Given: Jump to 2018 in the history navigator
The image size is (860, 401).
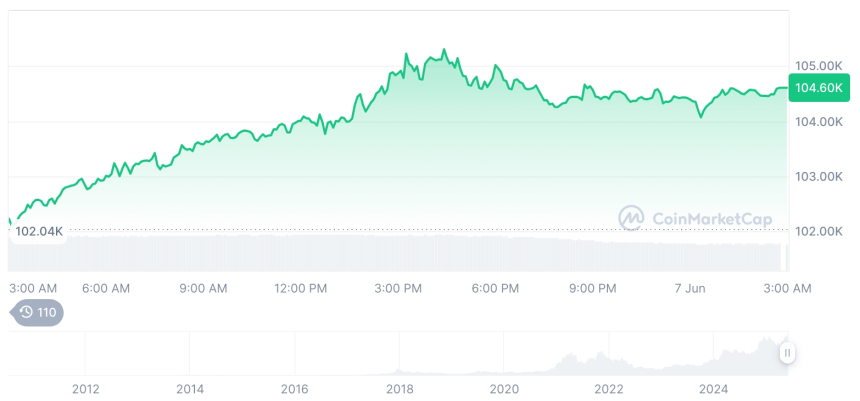Looking at the screenshot, I should click(x=399, y=389).
